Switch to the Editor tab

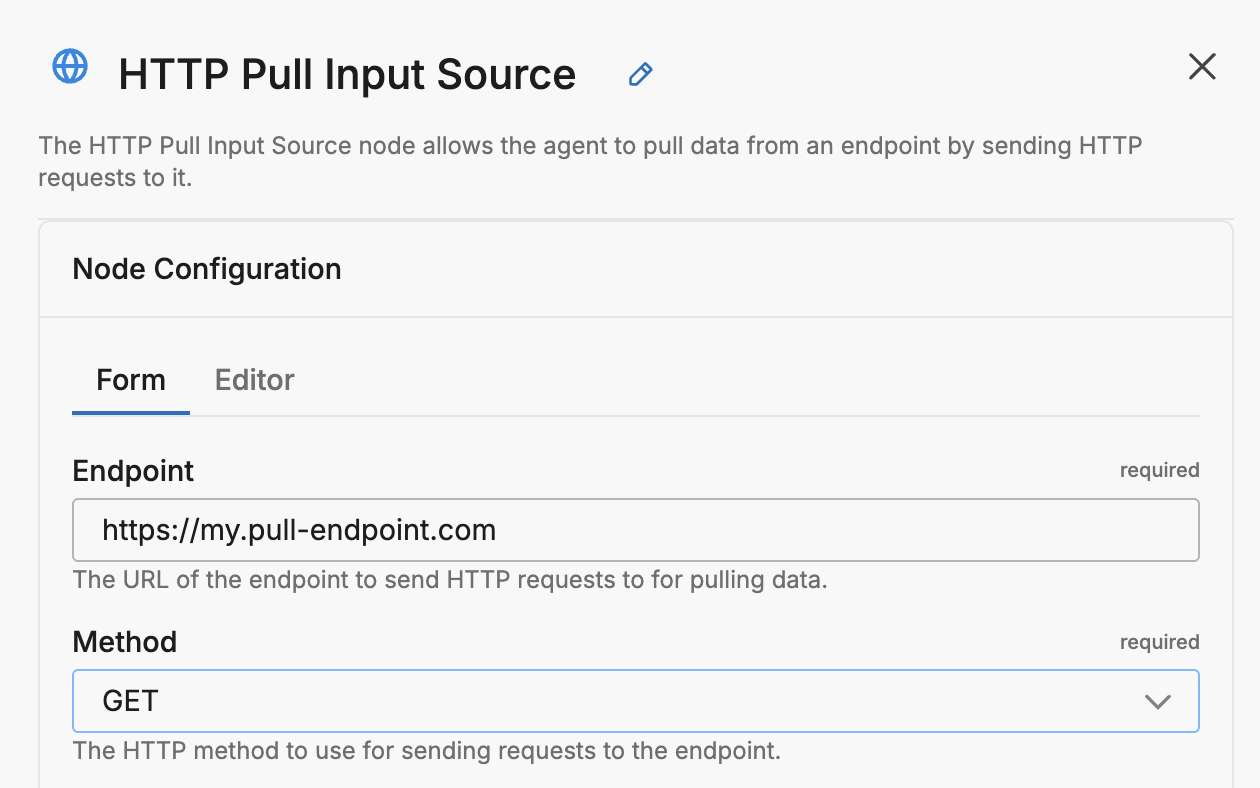pos(255,380)
